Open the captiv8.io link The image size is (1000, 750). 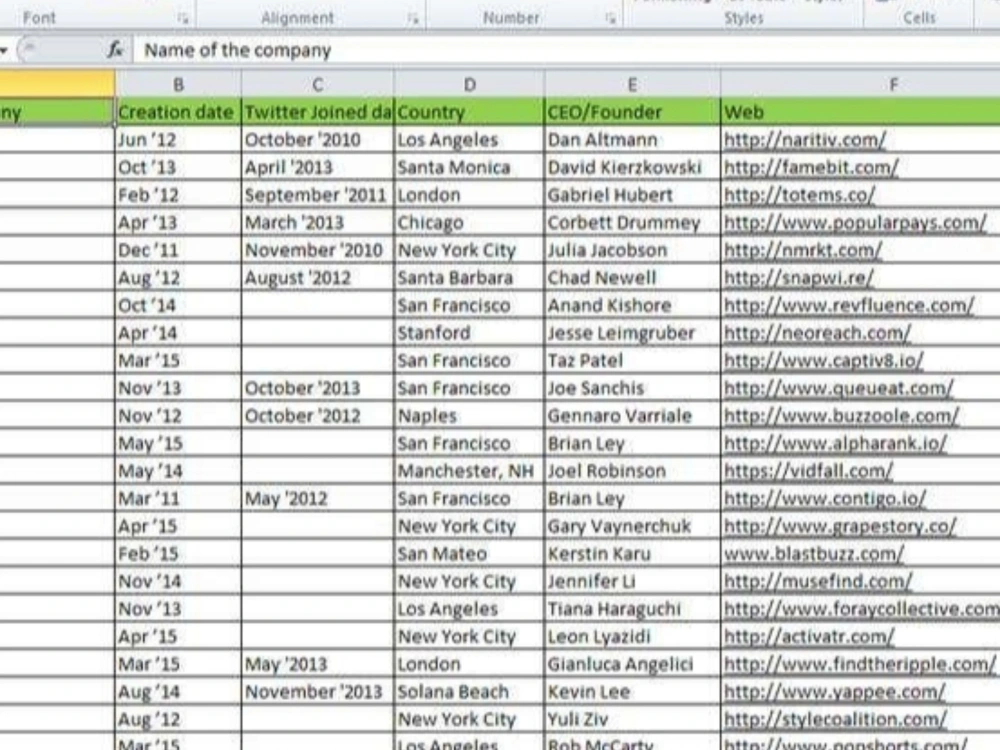click(824, 360)
